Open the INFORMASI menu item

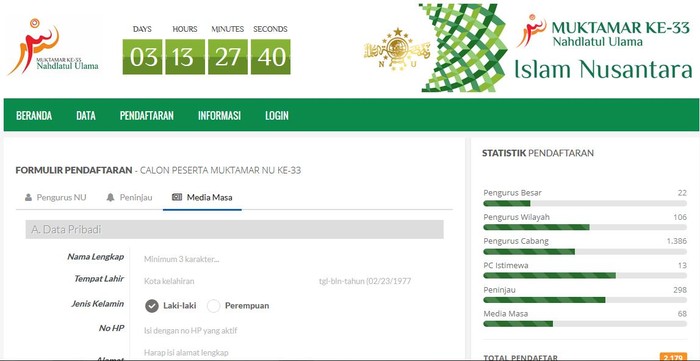pos(219,116)
